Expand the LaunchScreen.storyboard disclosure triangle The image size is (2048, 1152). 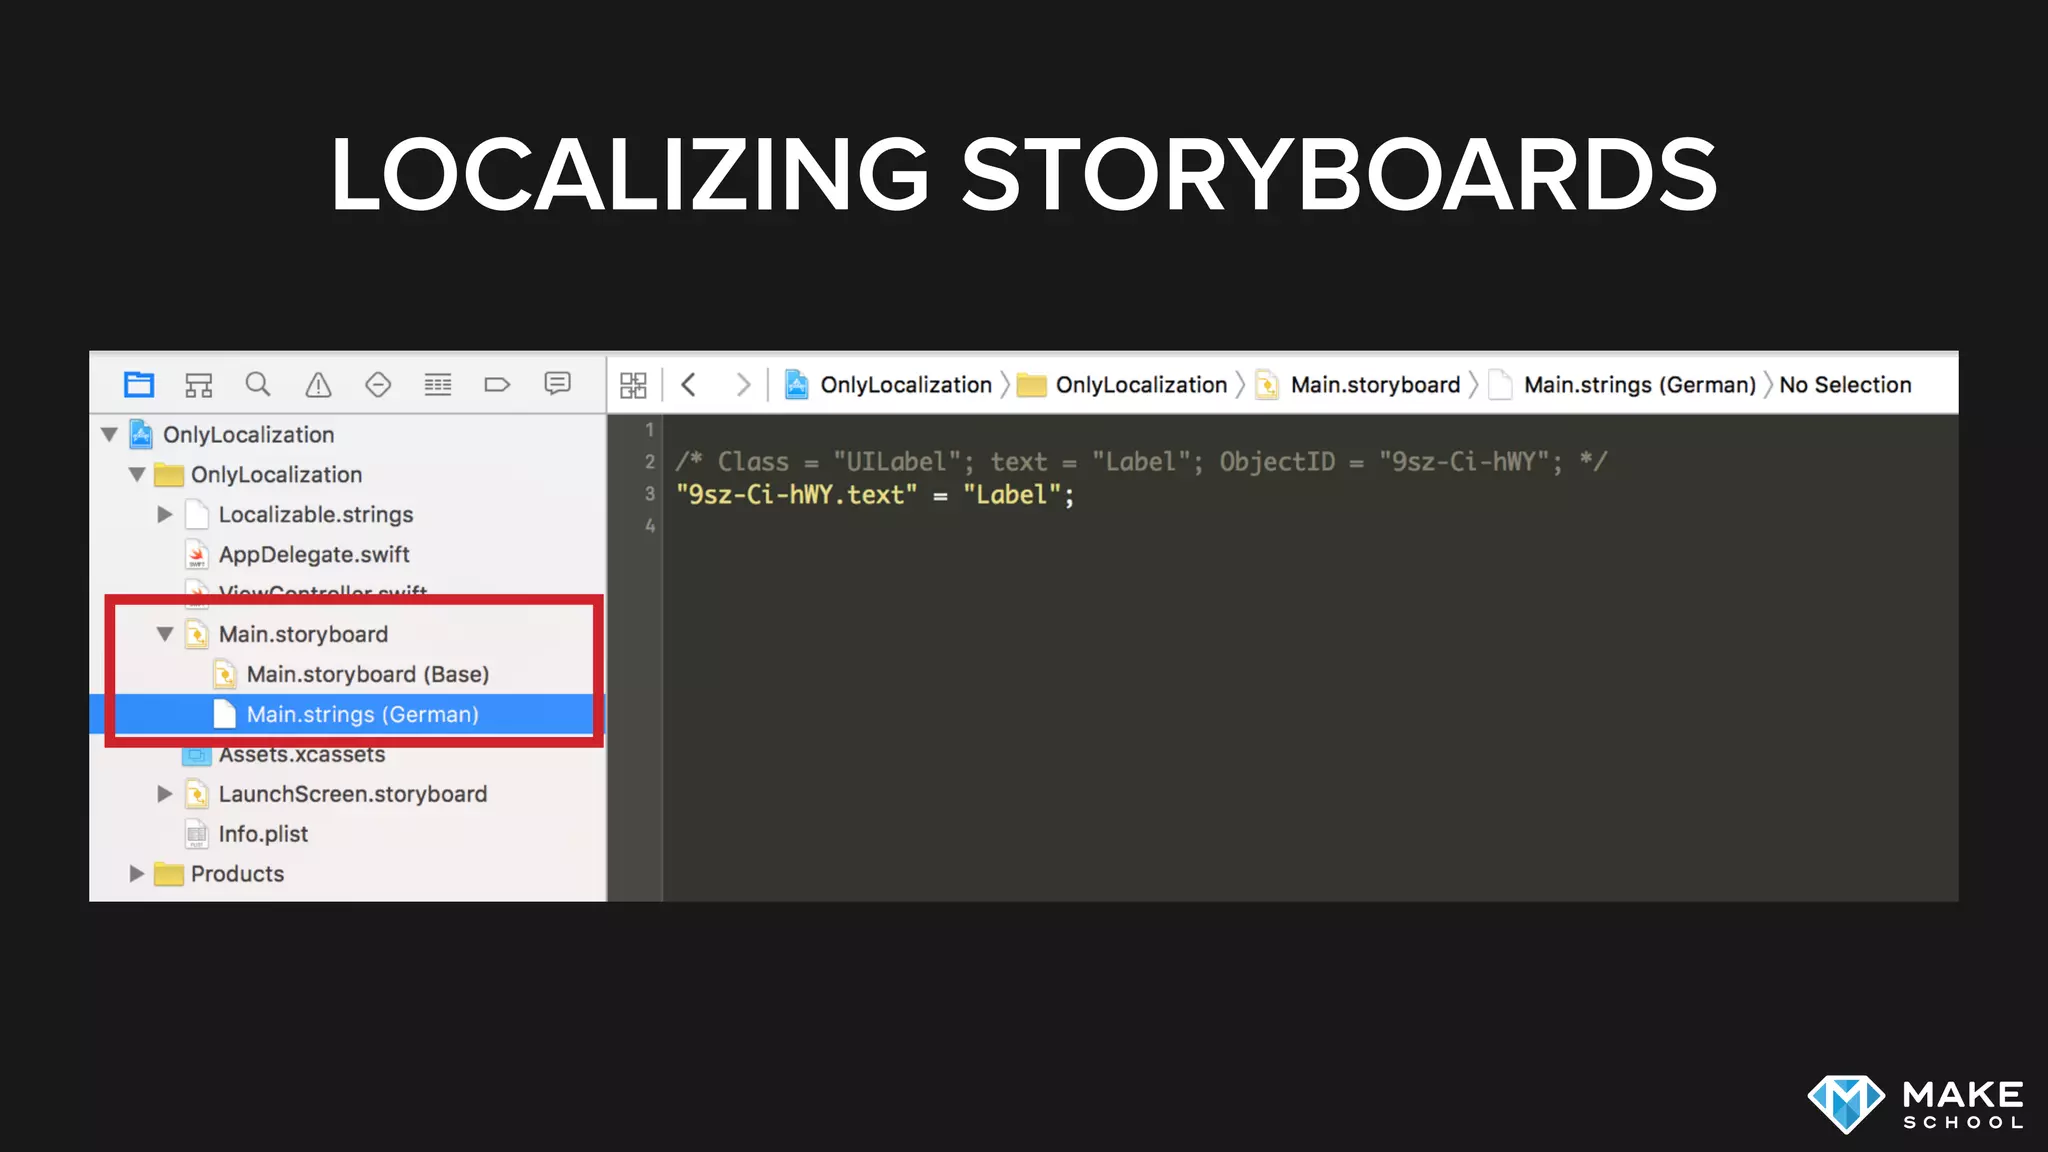pos(165,794)
